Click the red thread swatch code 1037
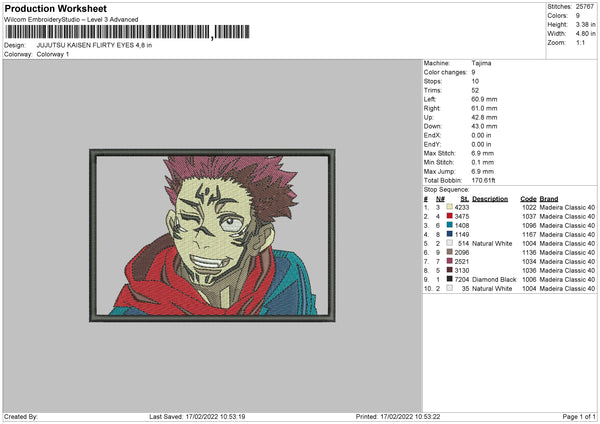Viewport: 600px width, 424px height. [450, 216]
